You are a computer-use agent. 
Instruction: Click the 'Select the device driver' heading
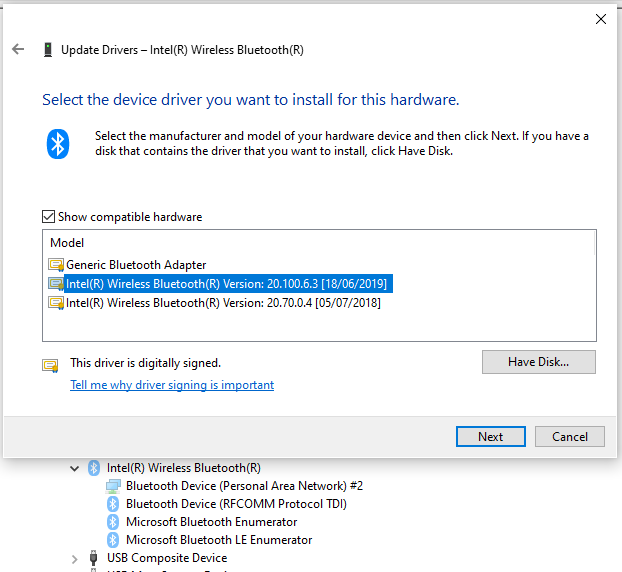pos(251,100)
